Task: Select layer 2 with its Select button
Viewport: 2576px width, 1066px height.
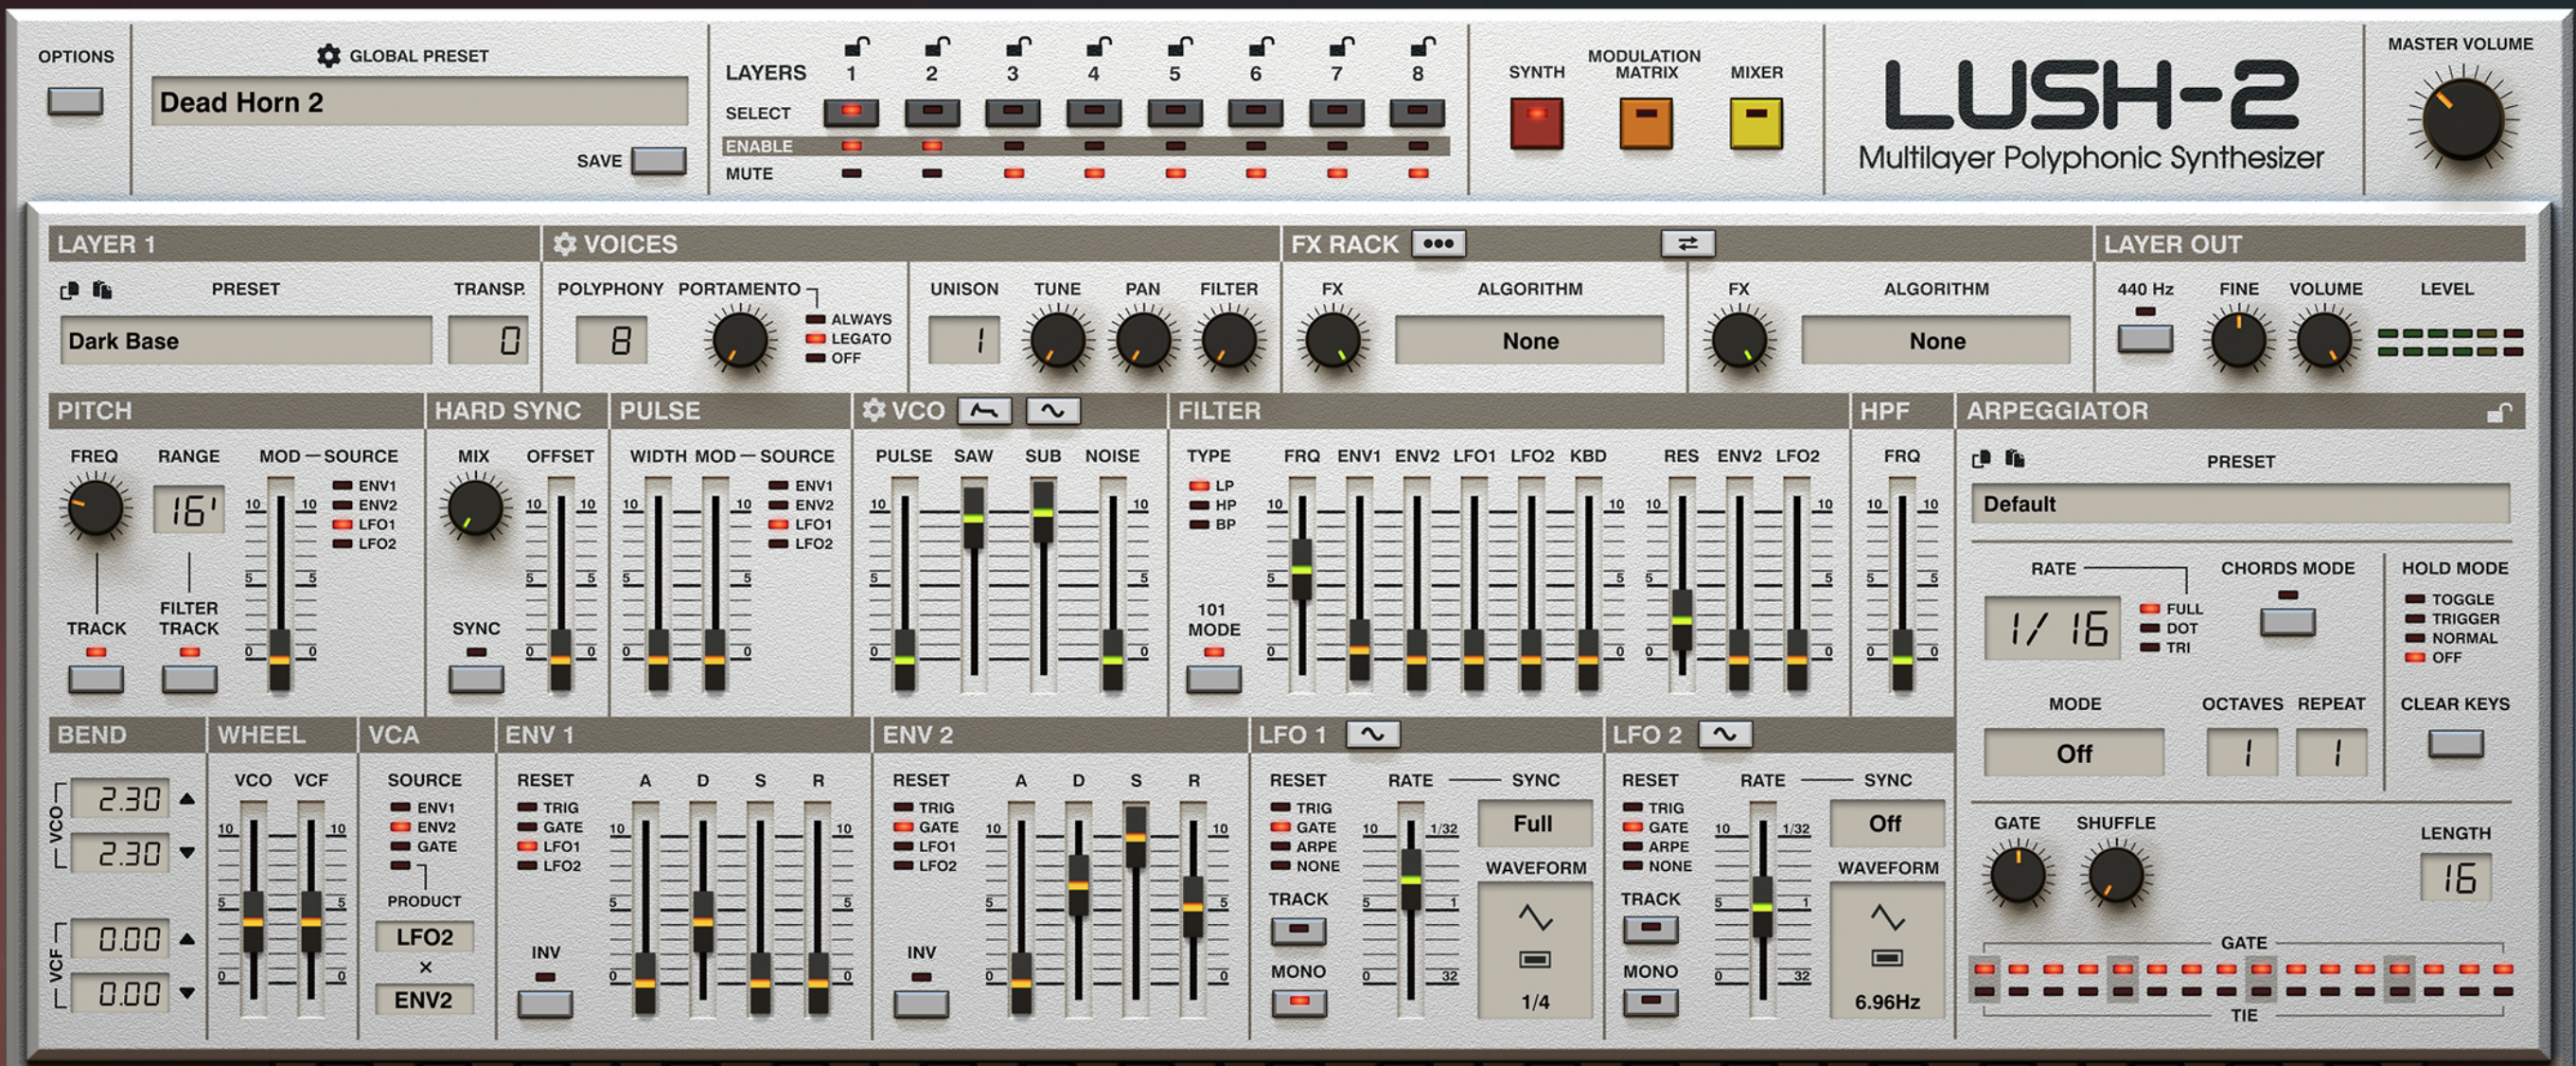Action: click(932, 112)
